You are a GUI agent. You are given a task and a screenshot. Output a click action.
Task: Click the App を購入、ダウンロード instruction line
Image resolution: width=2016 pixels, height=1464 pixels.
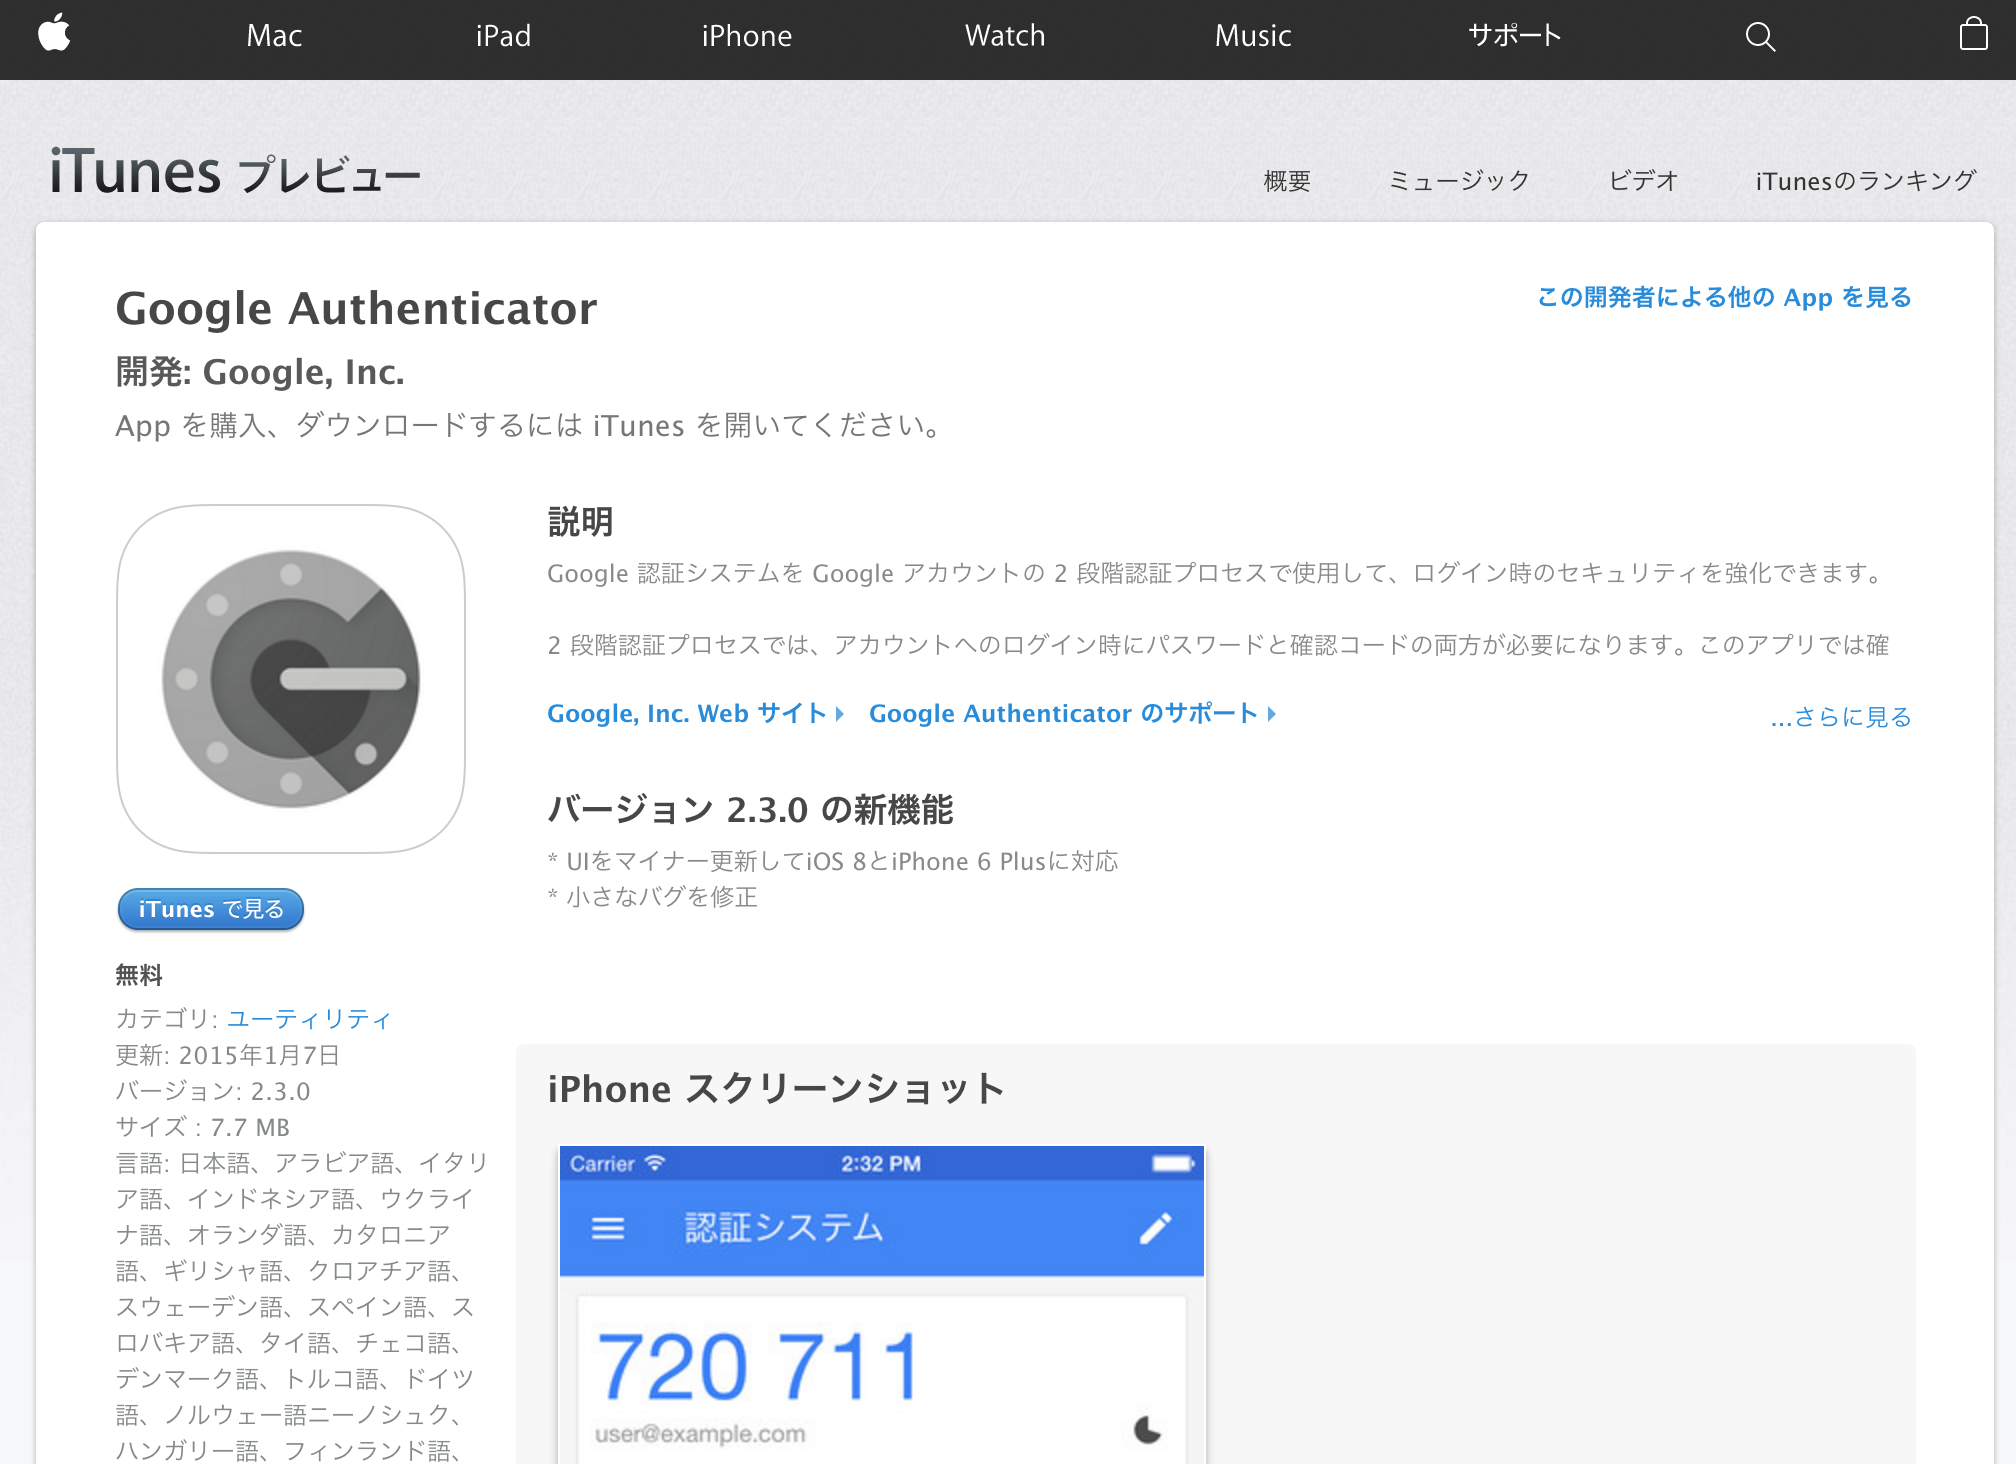tap(529, 426)
